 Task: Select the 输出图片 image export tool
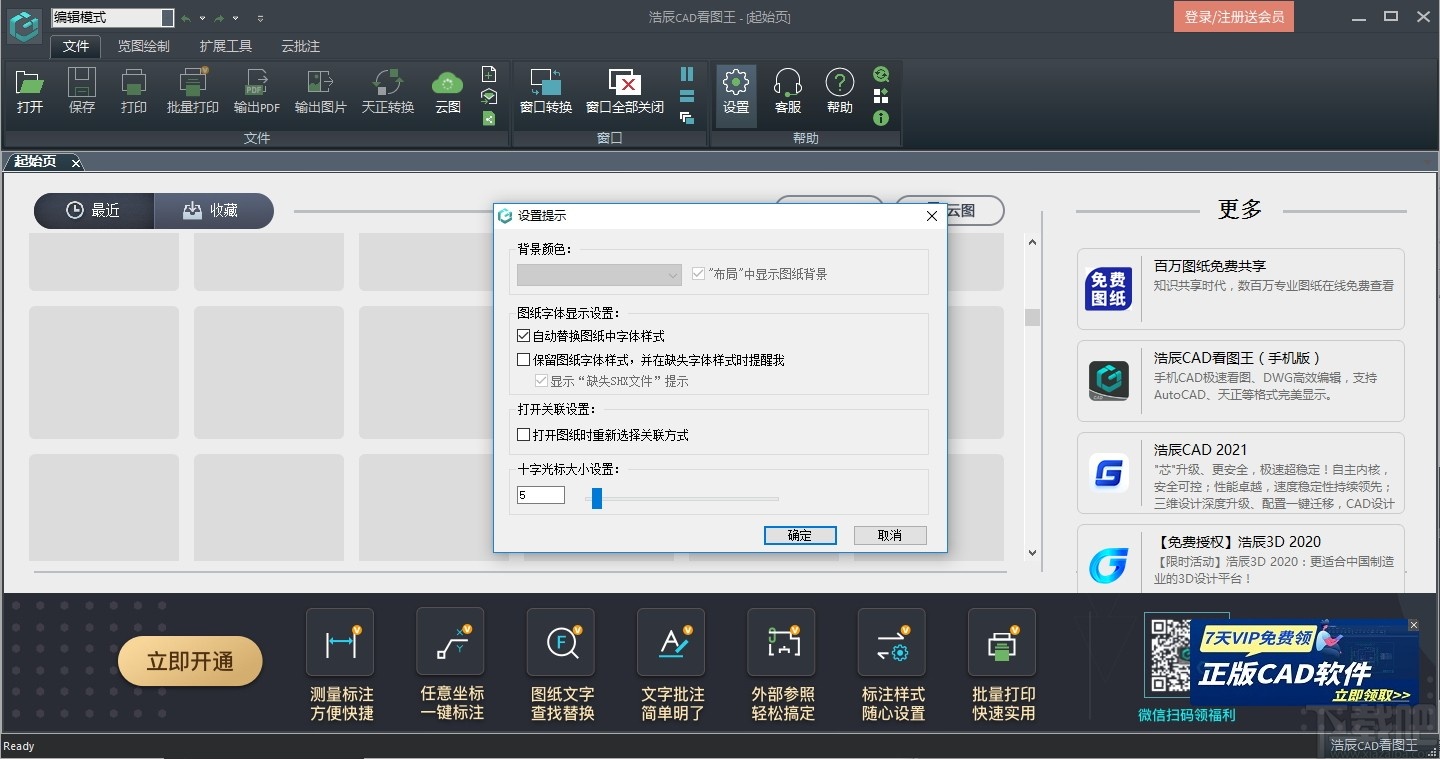(319, 90)
